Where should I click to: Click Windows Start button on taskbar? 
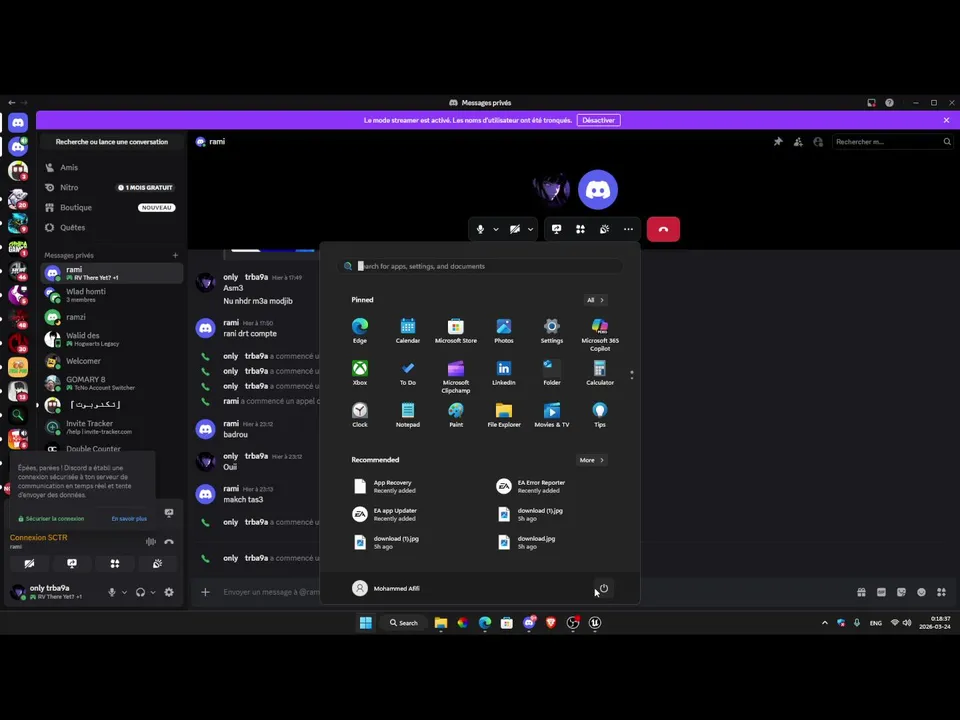pyautogui.click(x=366, y=623)
